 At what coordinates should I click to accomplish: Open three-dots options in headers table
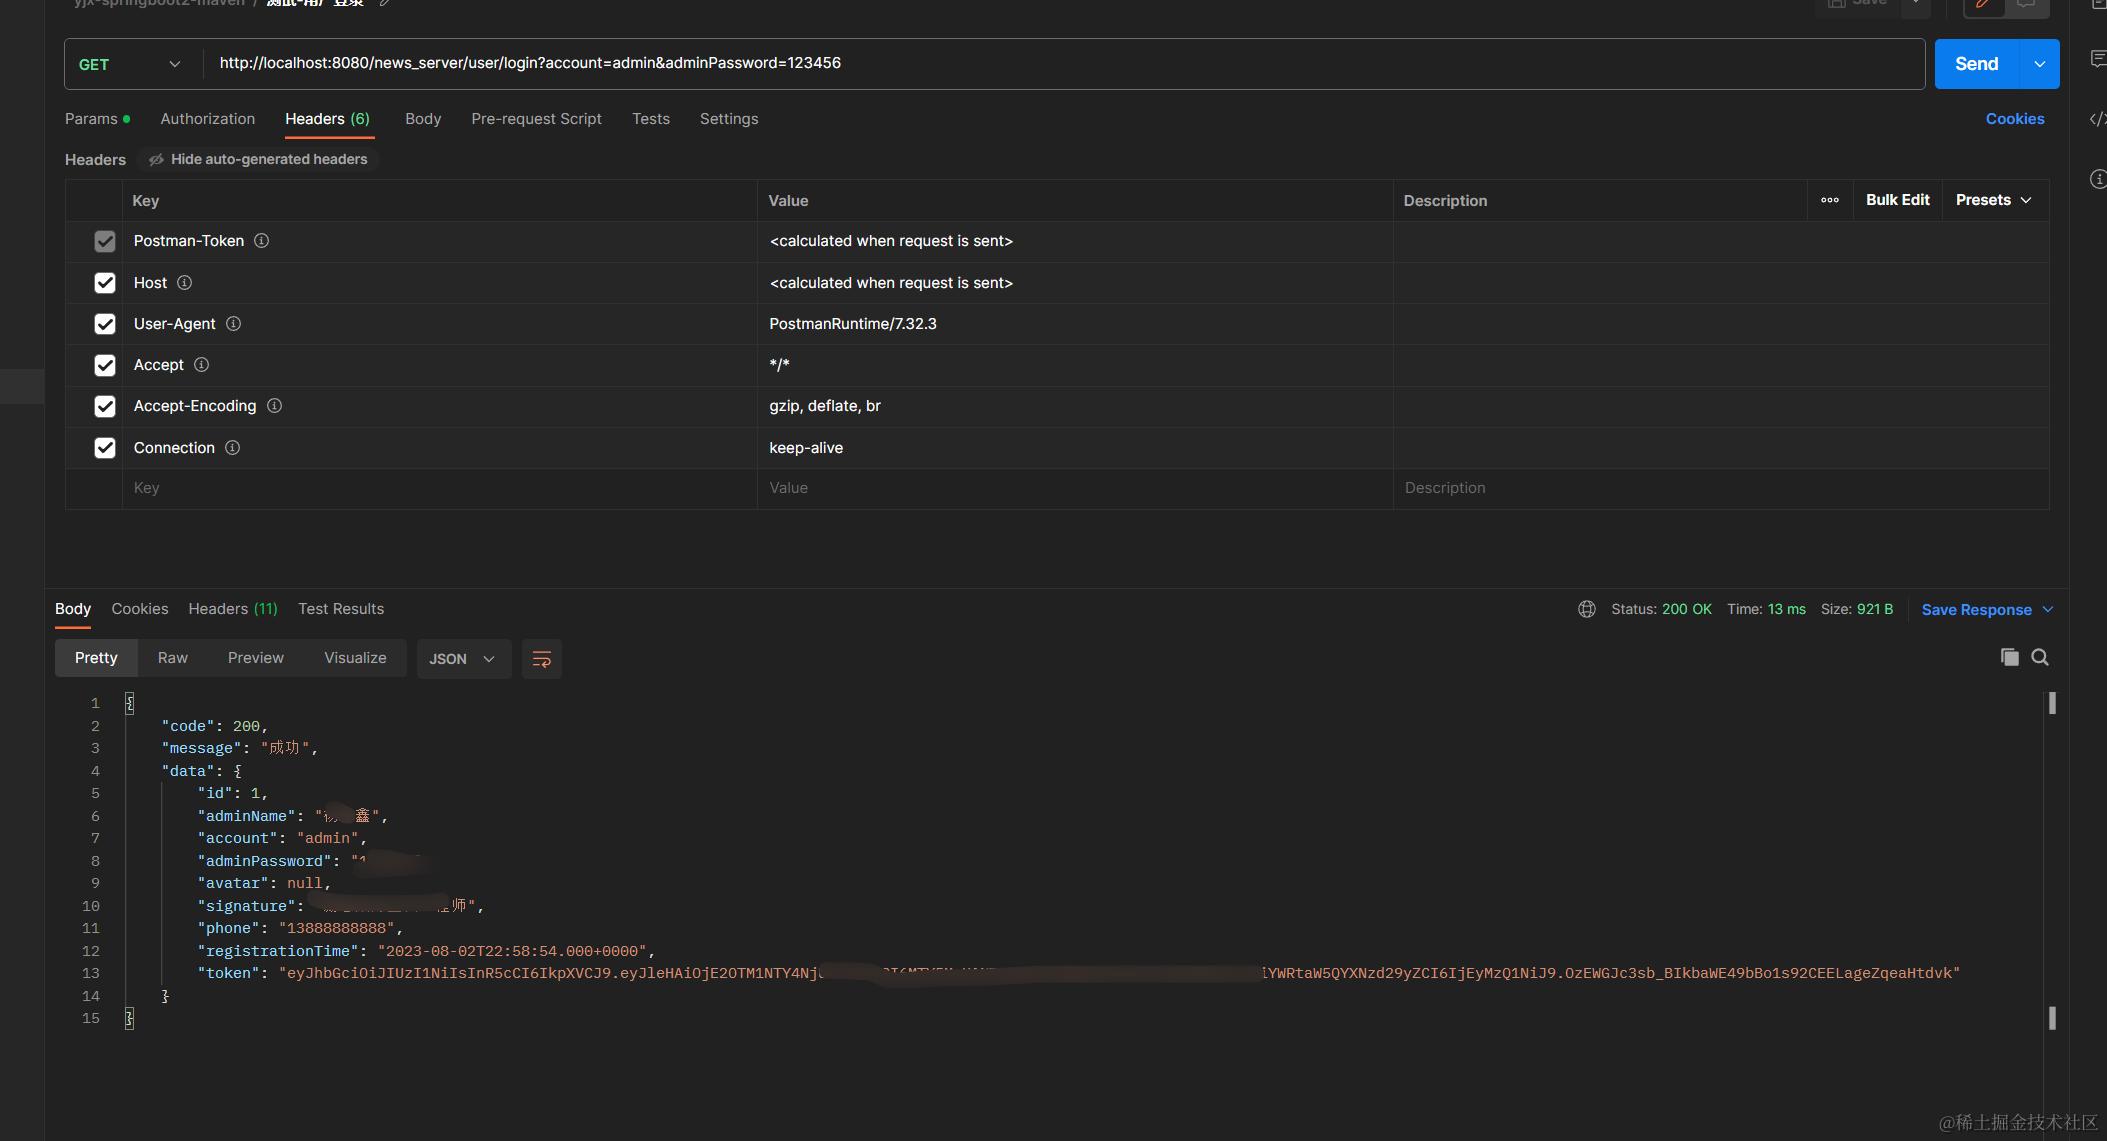(x=1829, y=200)
